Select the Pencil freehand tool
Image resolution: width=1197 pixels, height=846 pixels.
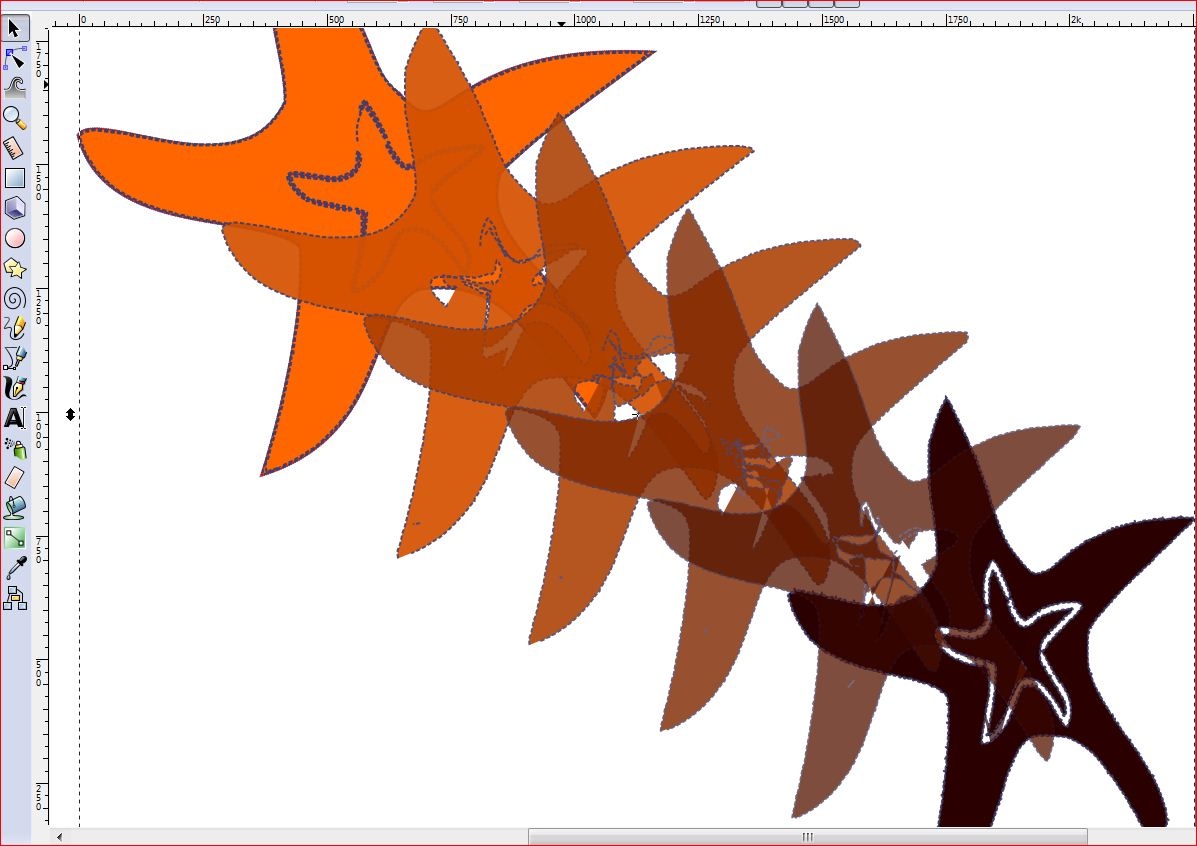coord(15,328)
